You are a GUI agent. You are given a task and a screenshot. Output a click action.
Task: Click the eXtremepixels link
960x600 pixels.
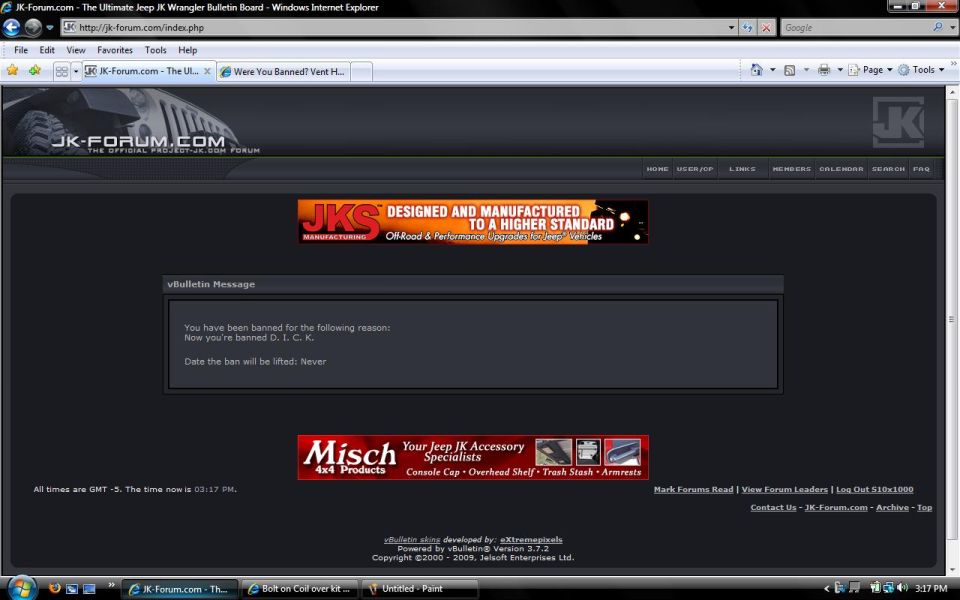pyautogui.click(x=531, y=540)
